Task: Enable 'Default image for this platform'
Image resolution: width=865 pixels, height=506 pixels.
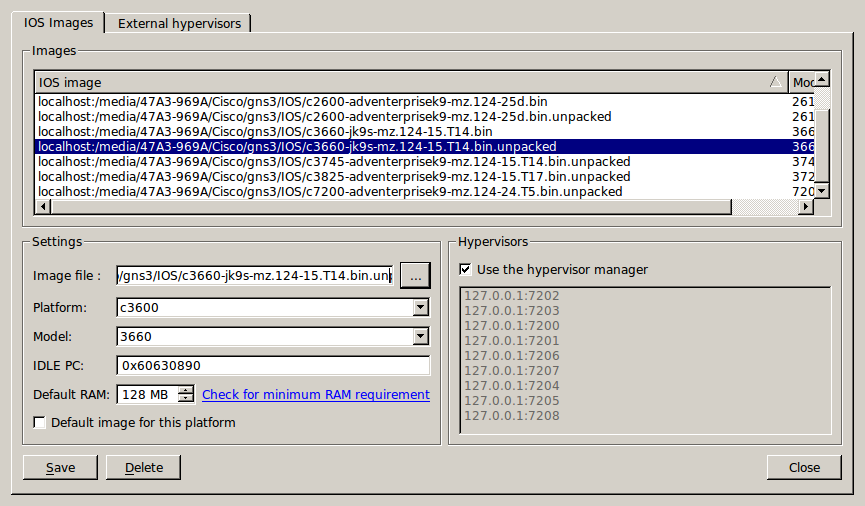Action: coord(39,423)
